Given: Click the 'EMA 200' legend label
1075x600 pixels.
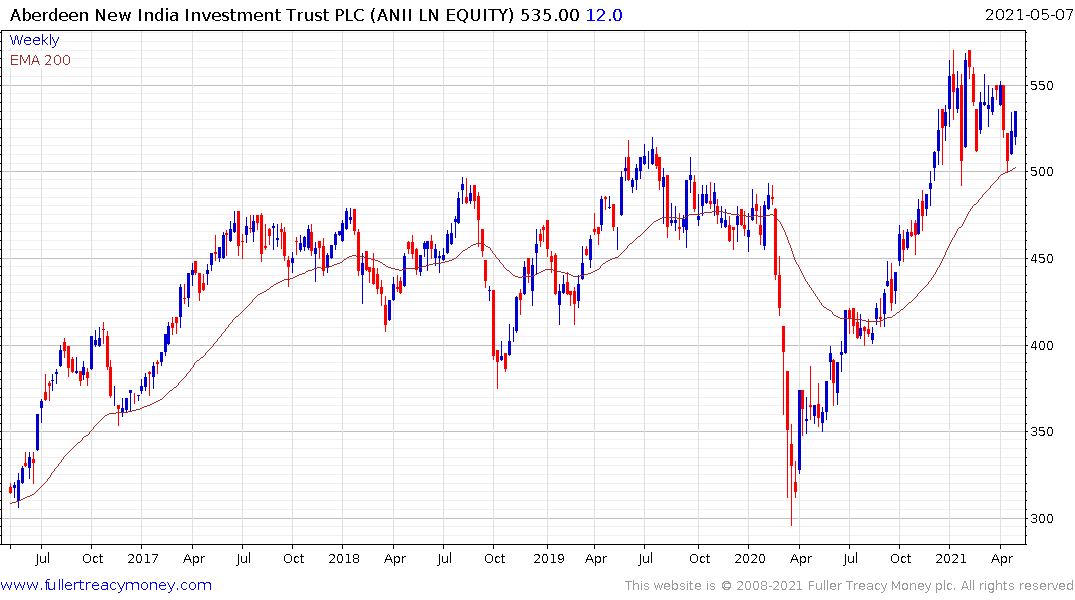Looking at the screenshot, I should click(40, 60).
